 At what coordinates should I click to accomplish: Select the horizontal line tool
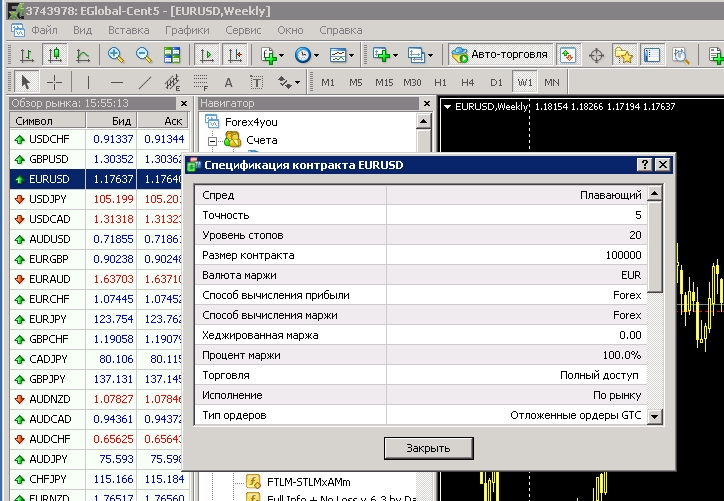[117, 83]
